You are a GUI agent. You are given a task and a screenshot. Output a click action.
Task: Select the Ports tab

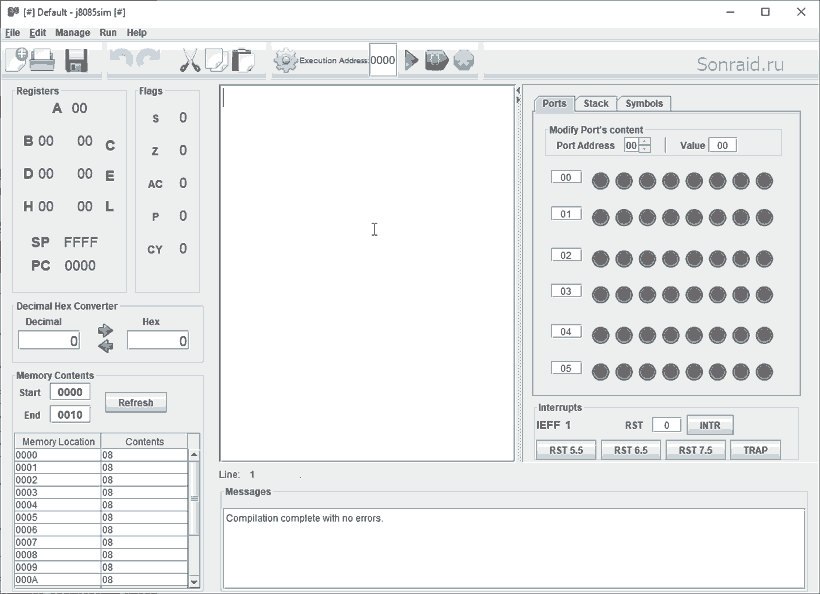(x=554, y=104)
